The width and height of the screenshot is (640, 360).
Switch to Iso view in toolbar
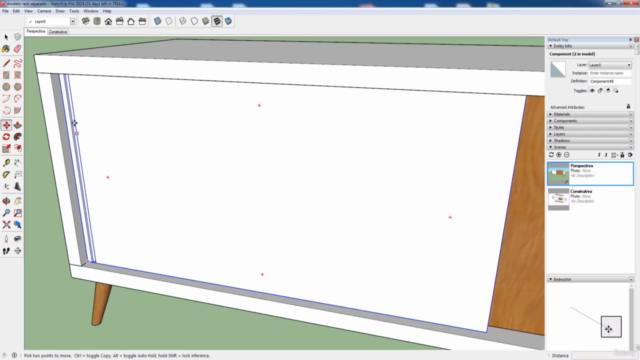point(86,21)
